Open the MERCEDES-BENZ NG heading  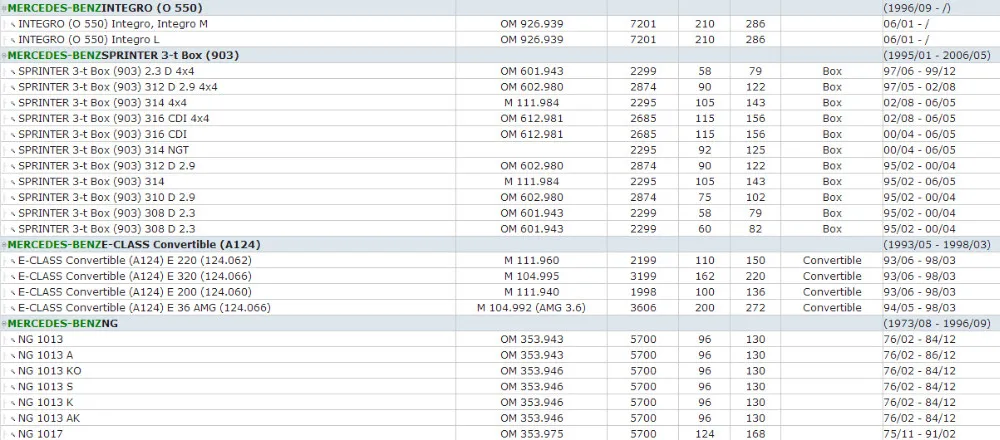[x=62, y=324]
